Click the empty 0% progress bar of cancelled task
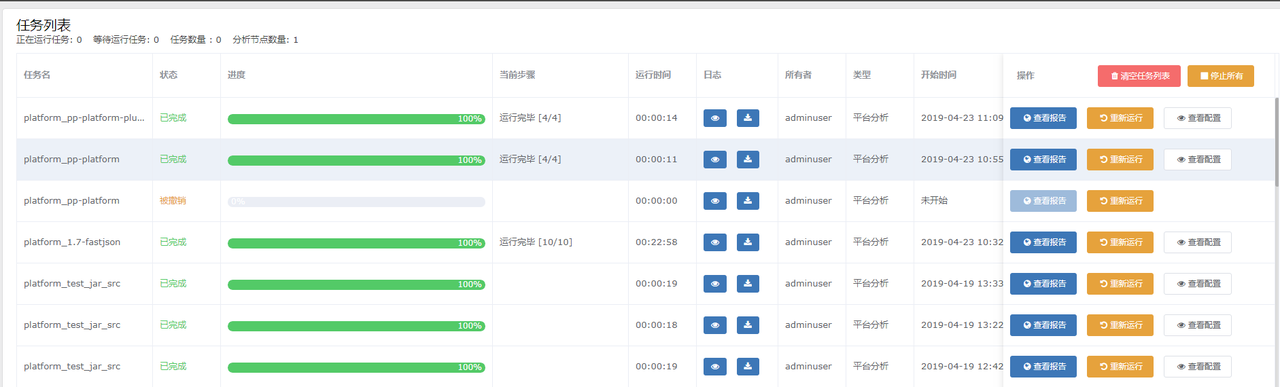The height and width of the screenshot is (387, 1280). pyautogui.click(x=356, y=201)
